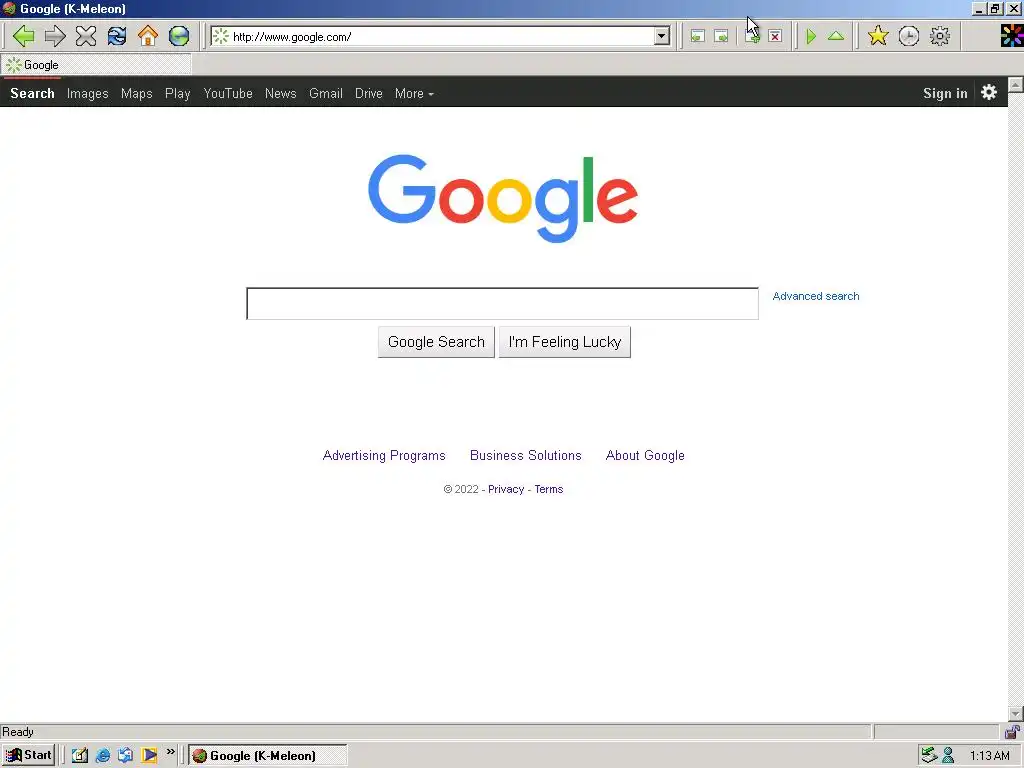
Task: Click the security lock icon in status bar
Action: pos(1012,731)
